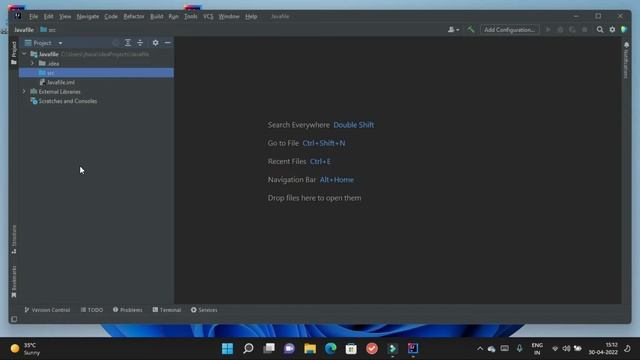The width and height of the screenshot is (640, 360).
Task: Open Project panel gear options
Action: coord(156,43)
